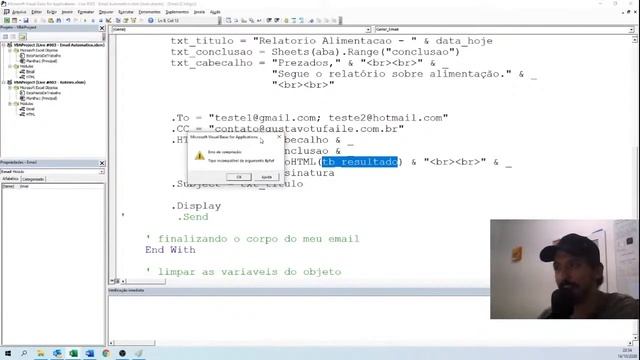
Task: Click the Reset stop icon
Action: [100, 20]
